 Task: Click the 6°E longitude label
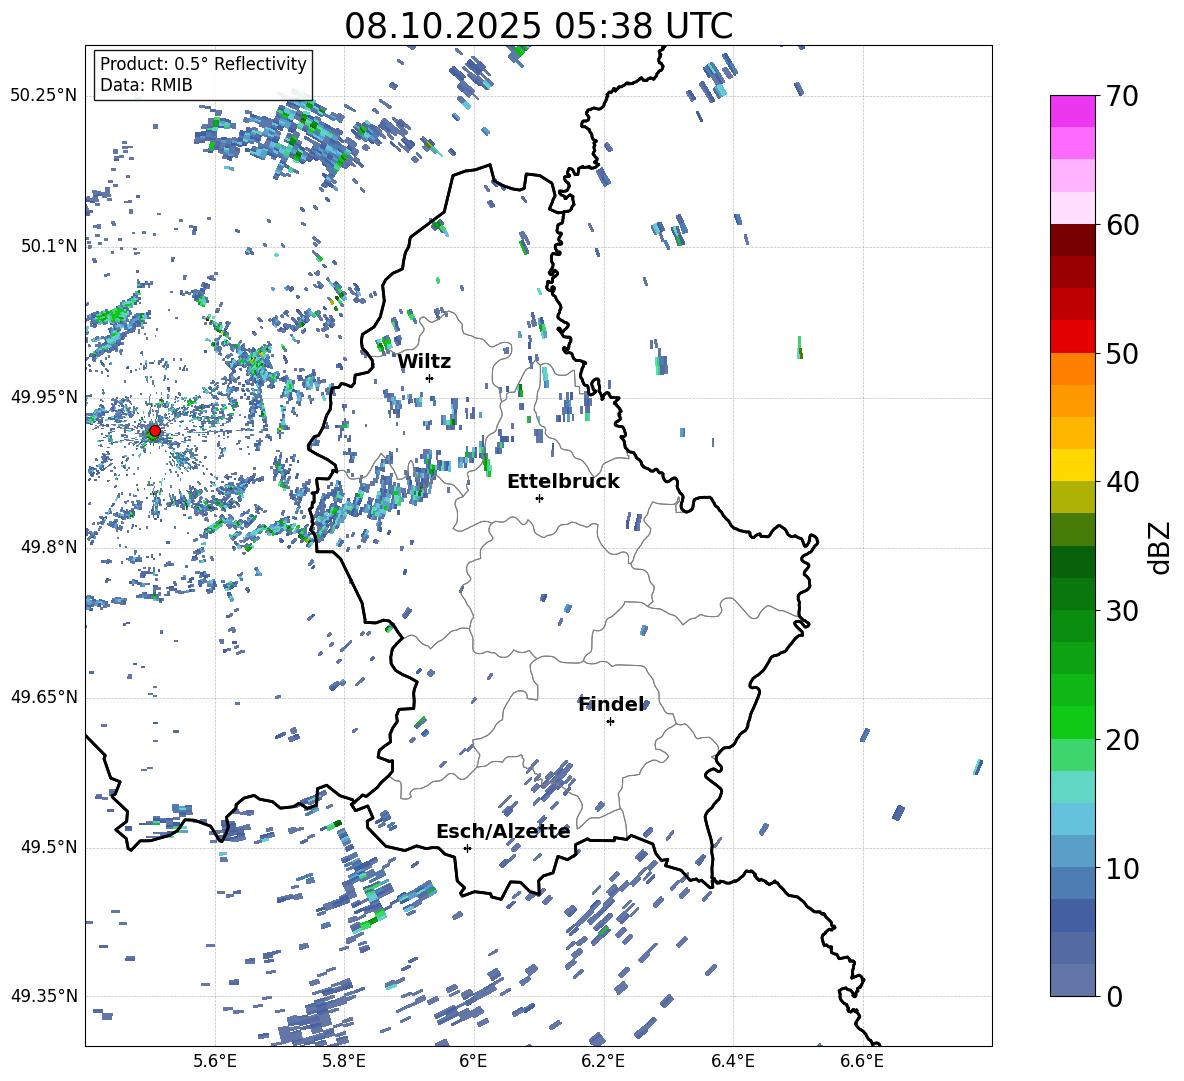pyautogui.click(x=473, y=1061)
